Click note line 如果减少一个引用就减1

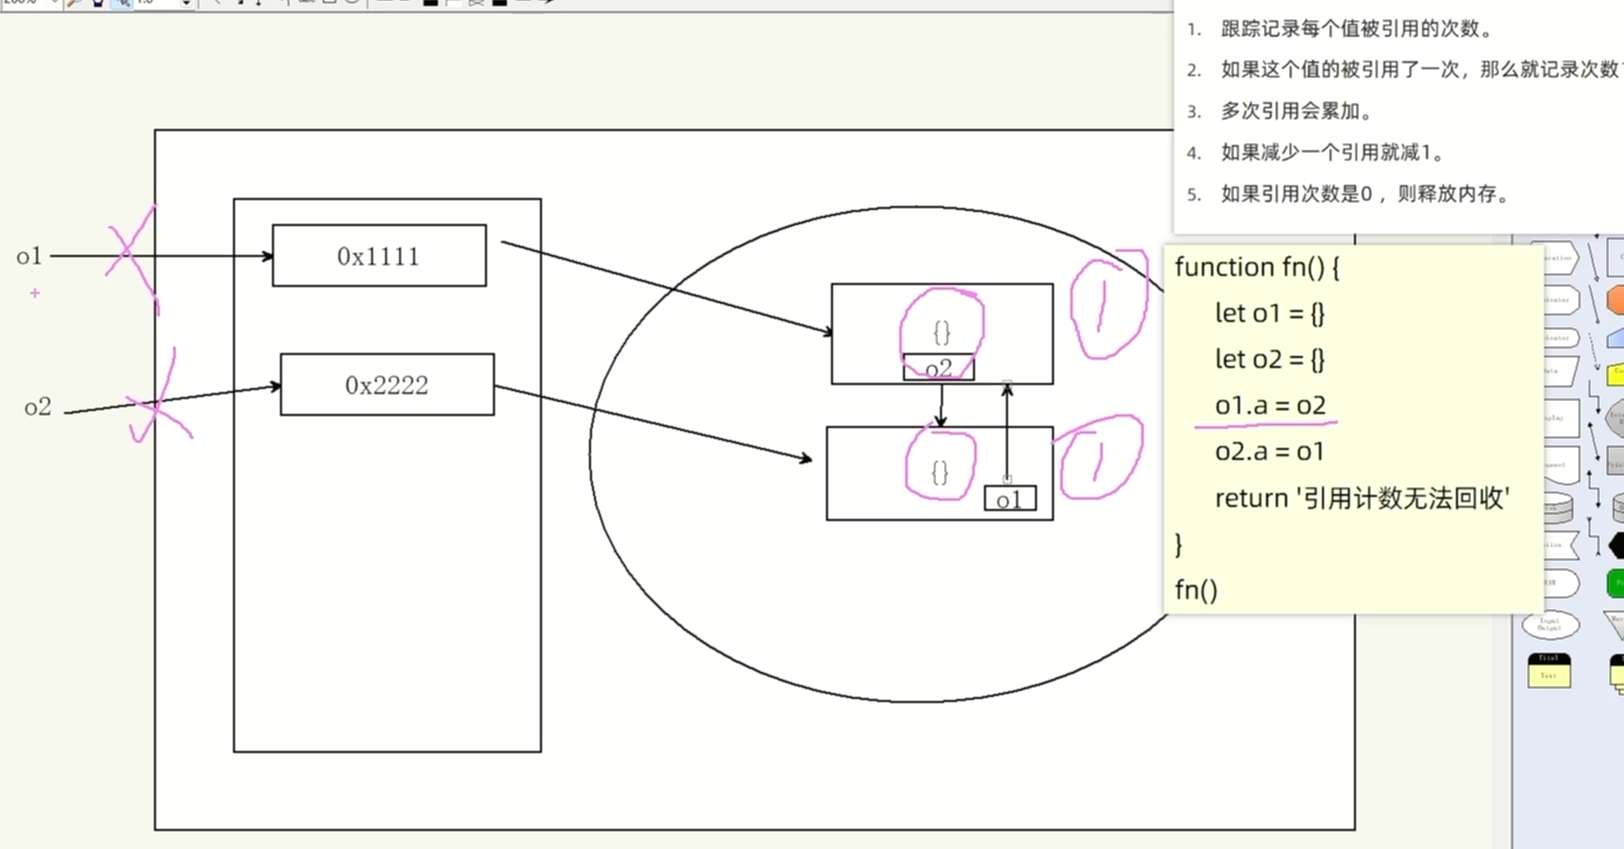tap(1332, 152)
